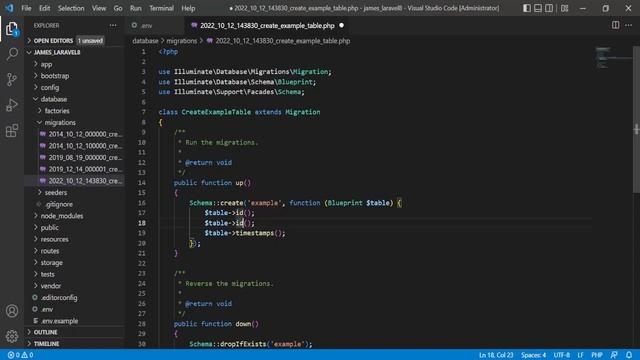Split the editor to the right

point(616,25)
